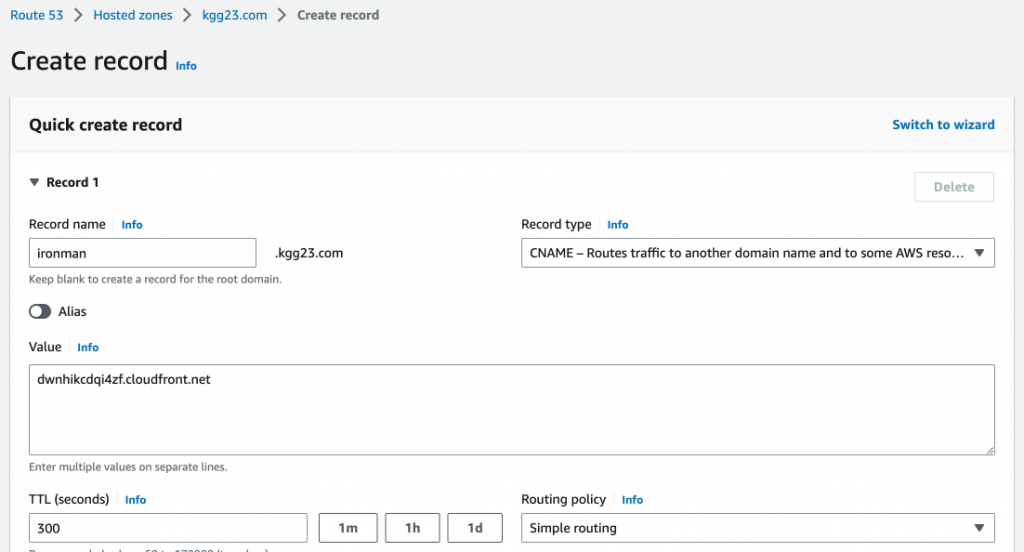
Task: Open Info for Routing policy
Action: pos(632,500)
